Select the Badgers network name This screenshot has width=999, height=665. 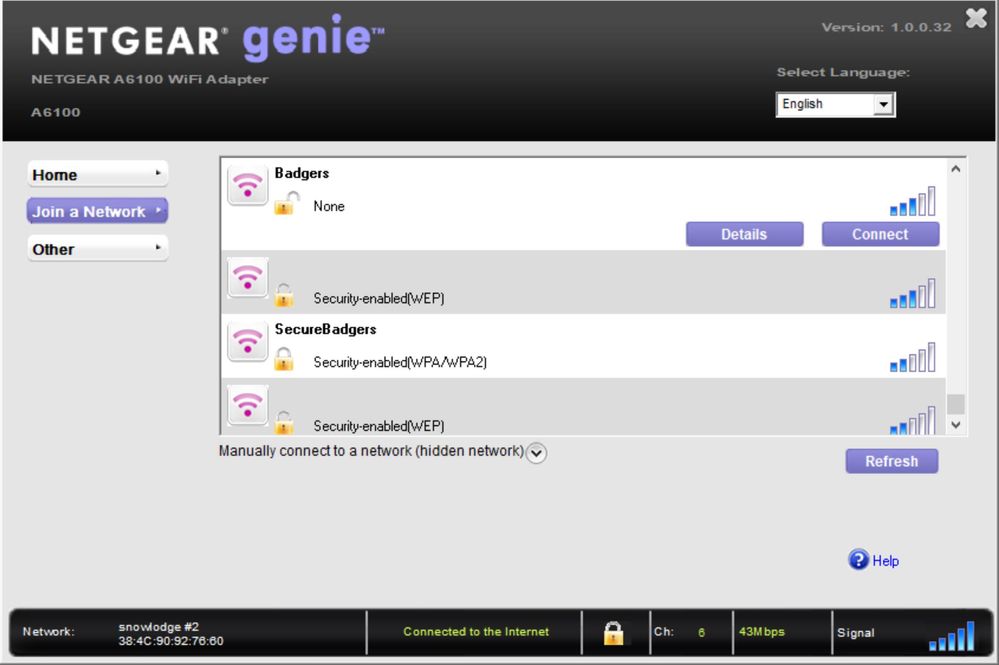tap(301, 173)
